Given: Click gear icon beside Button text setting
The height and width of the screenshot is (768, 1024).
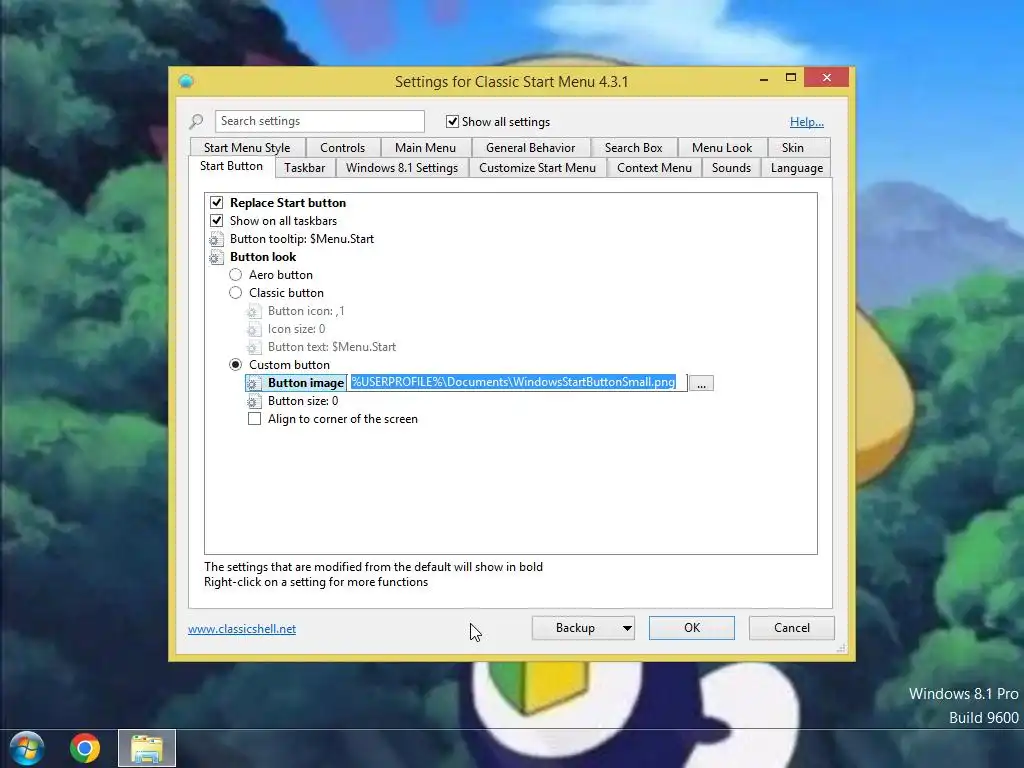Looking at the screenshot, I should tap(254, 347).
